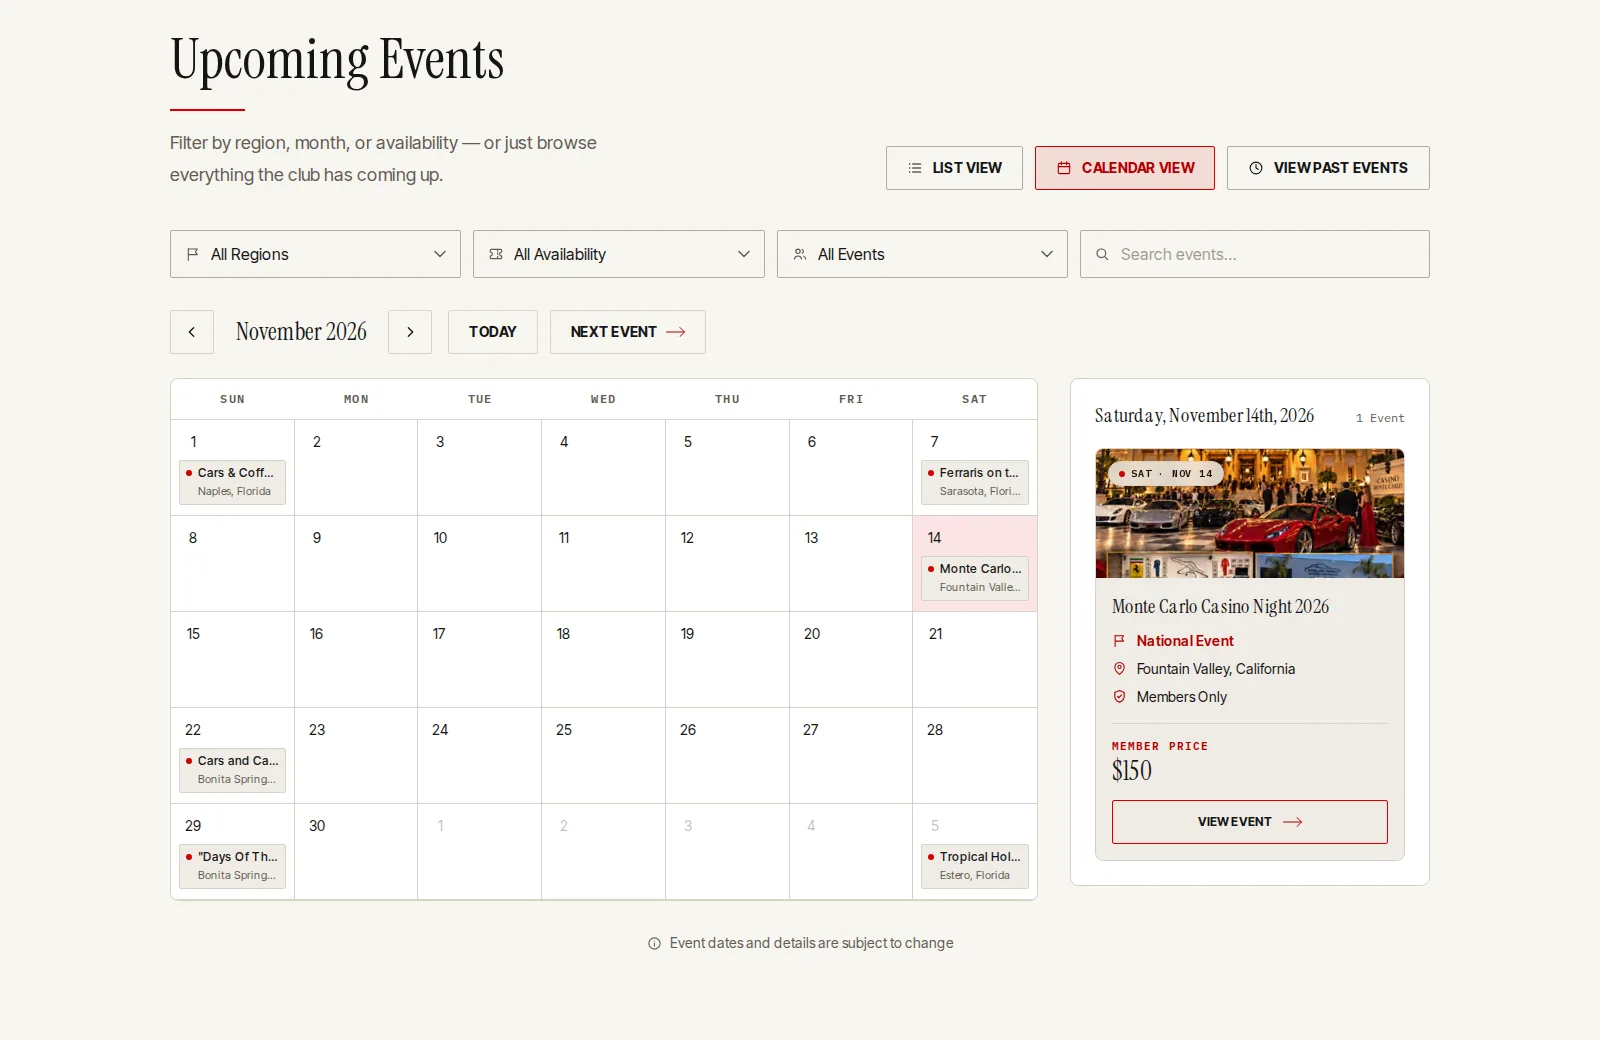Select calendar day 25
The height and width of the screenshot is (1040, 1600).
tap(603, 755)
